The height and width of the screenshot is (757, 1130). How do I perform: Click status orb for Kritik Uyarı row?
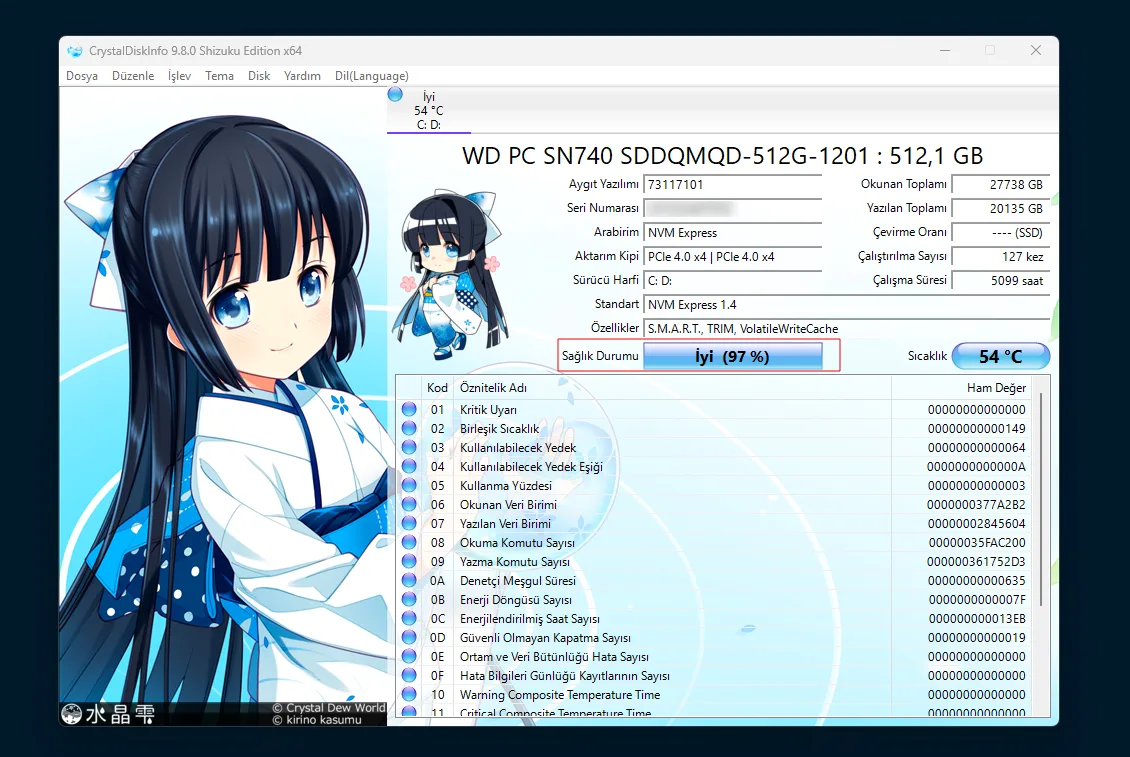tap(409, 410)
